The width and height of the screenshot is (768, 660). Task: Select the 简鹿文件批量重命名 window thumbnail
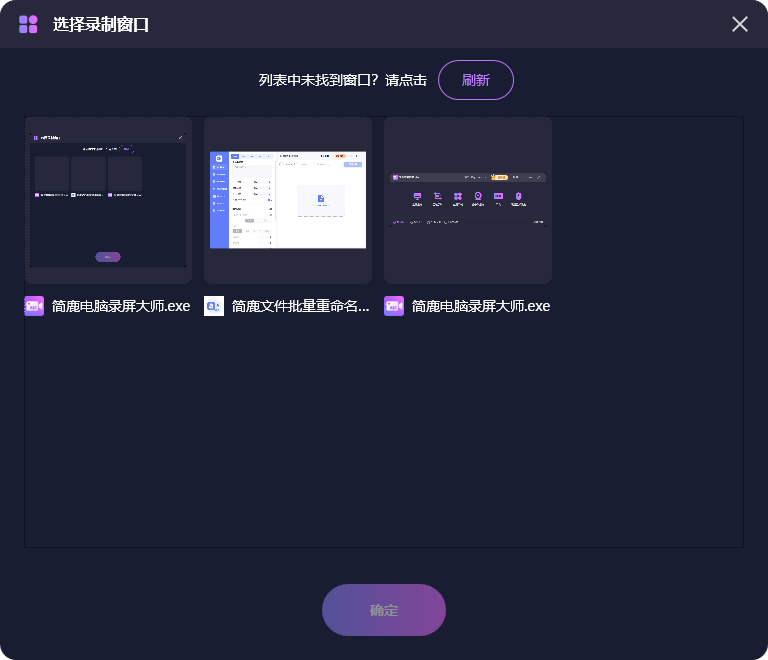coord(288,200)
